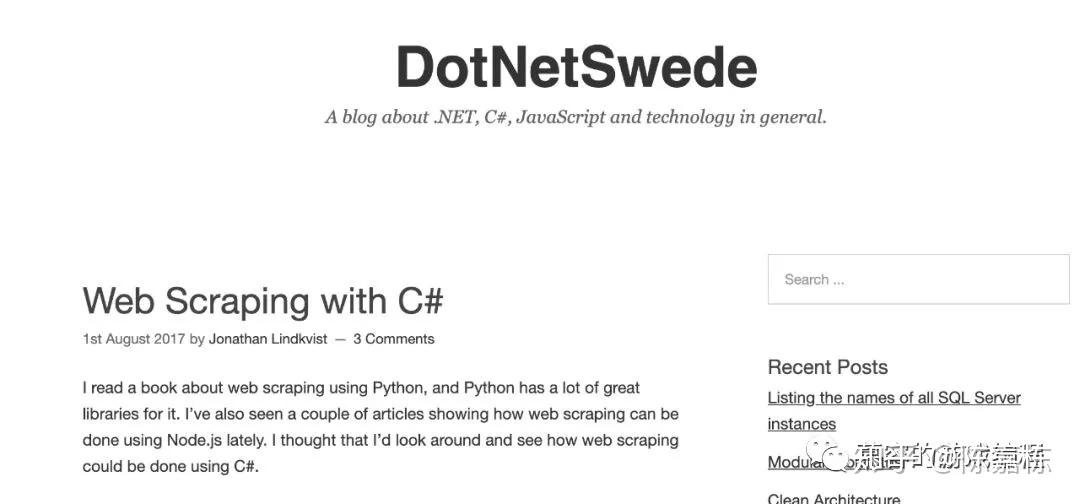
Task: Click "could be done using C#." excerpt line
Action: click(x=170, y=466)
